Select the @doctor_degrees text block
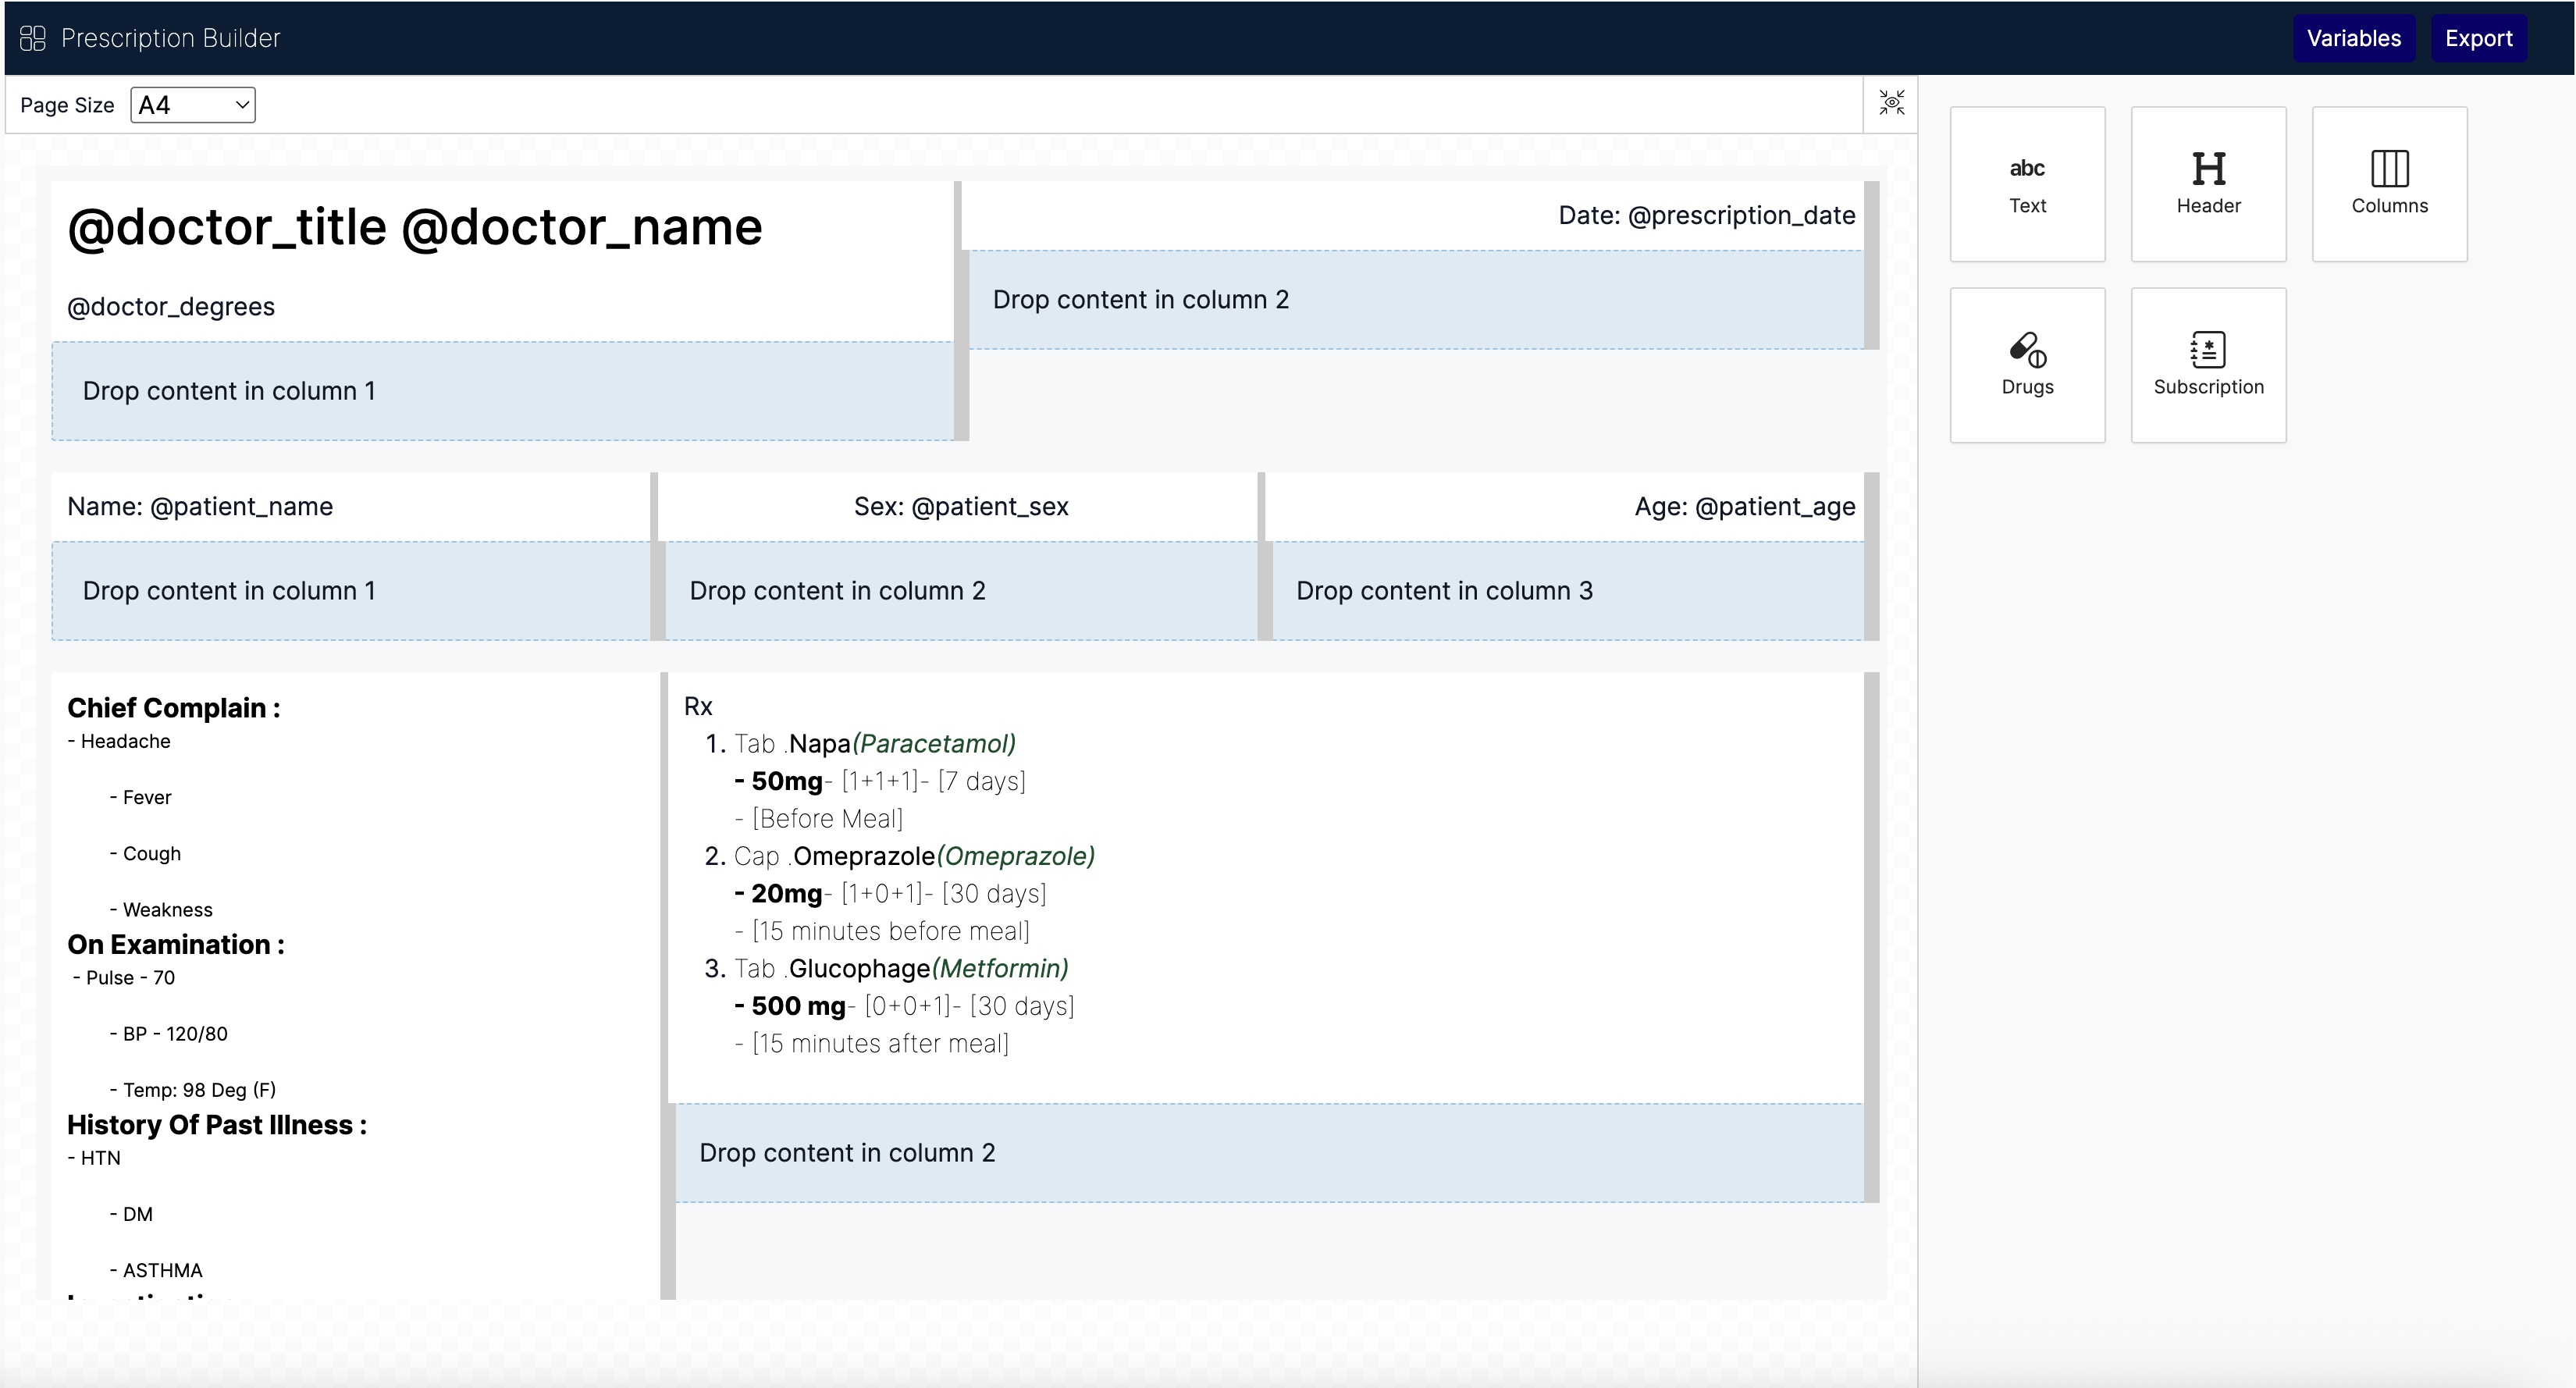This screenshot has width=2576, height=1388. (x=171, y=307)
